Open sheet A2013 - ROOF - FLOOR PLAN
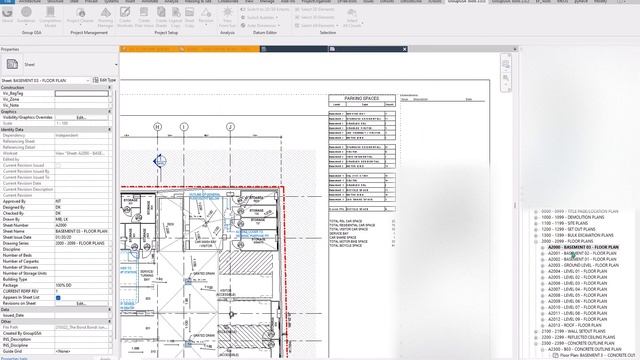 pyautogui.click(x=574, y=325)
